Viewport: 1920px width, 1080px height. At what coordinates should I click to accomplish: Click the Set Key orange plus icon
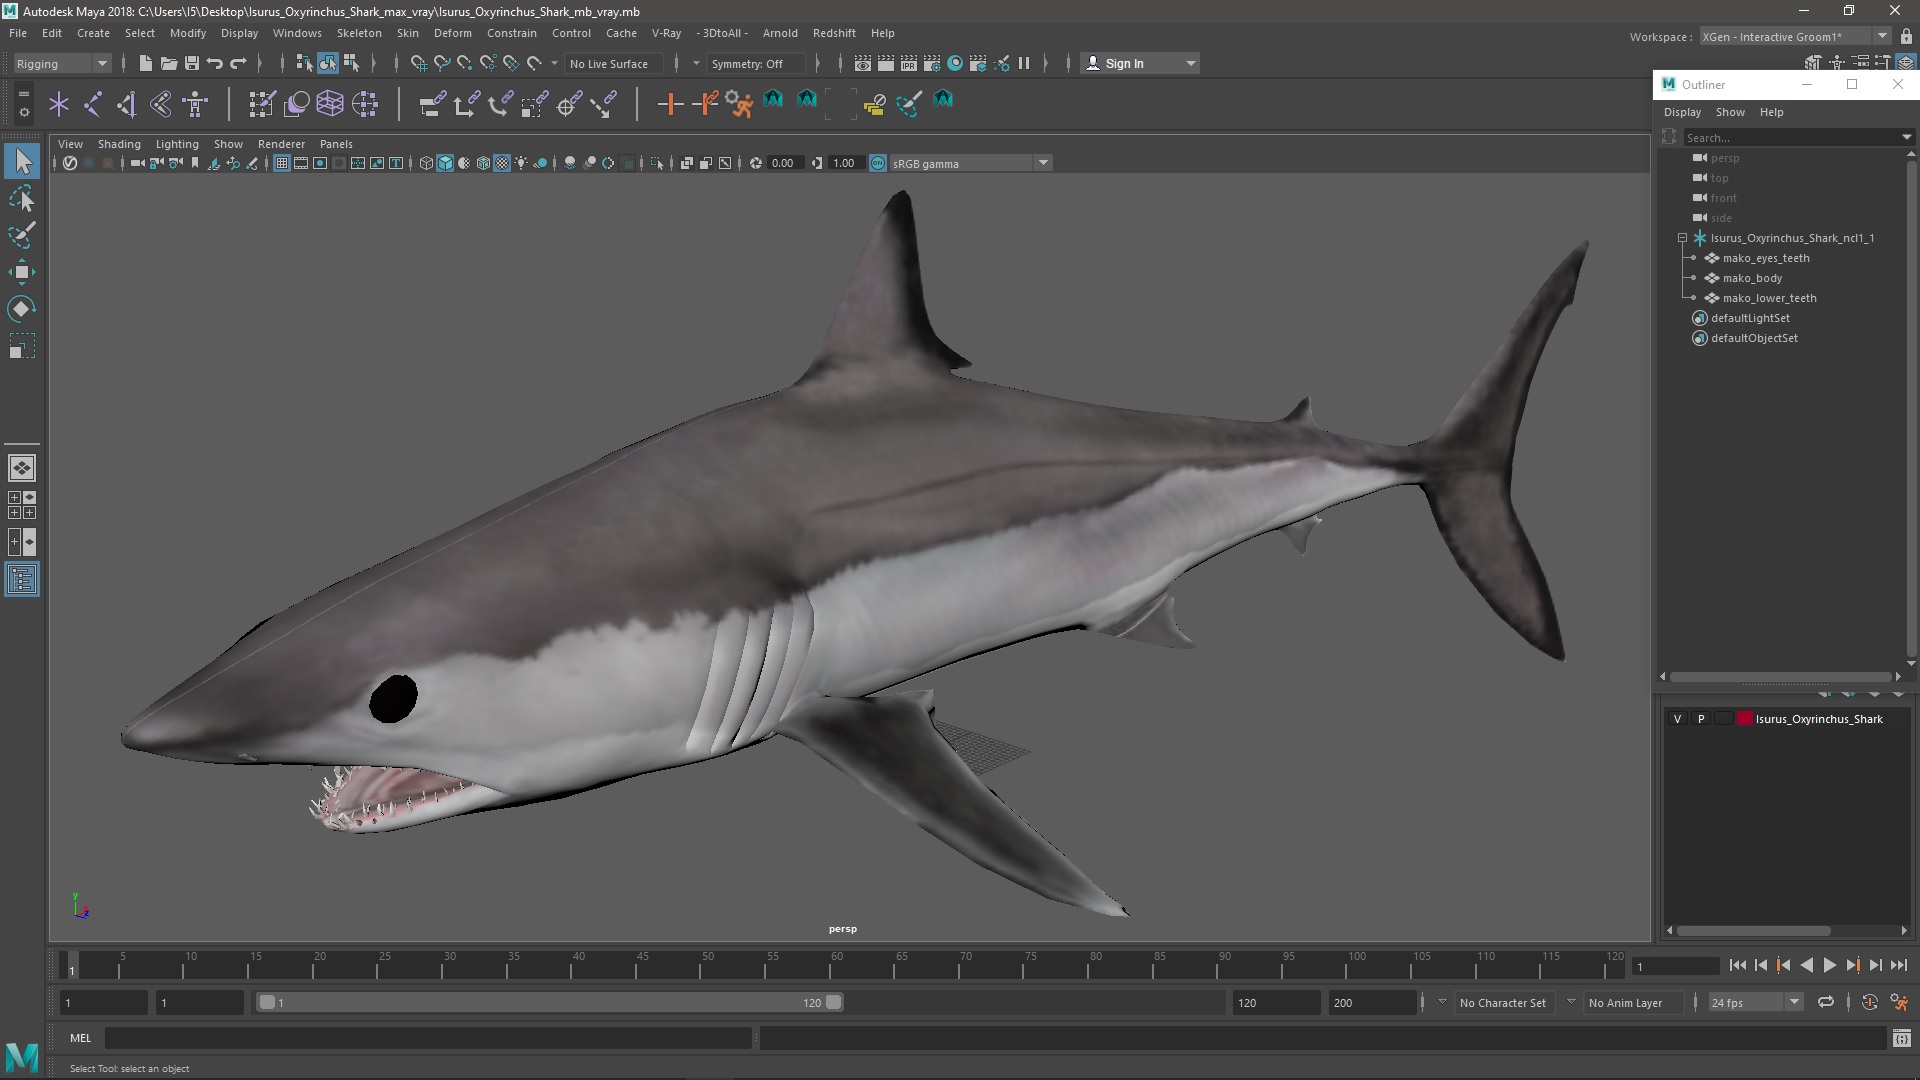(670, 104)
